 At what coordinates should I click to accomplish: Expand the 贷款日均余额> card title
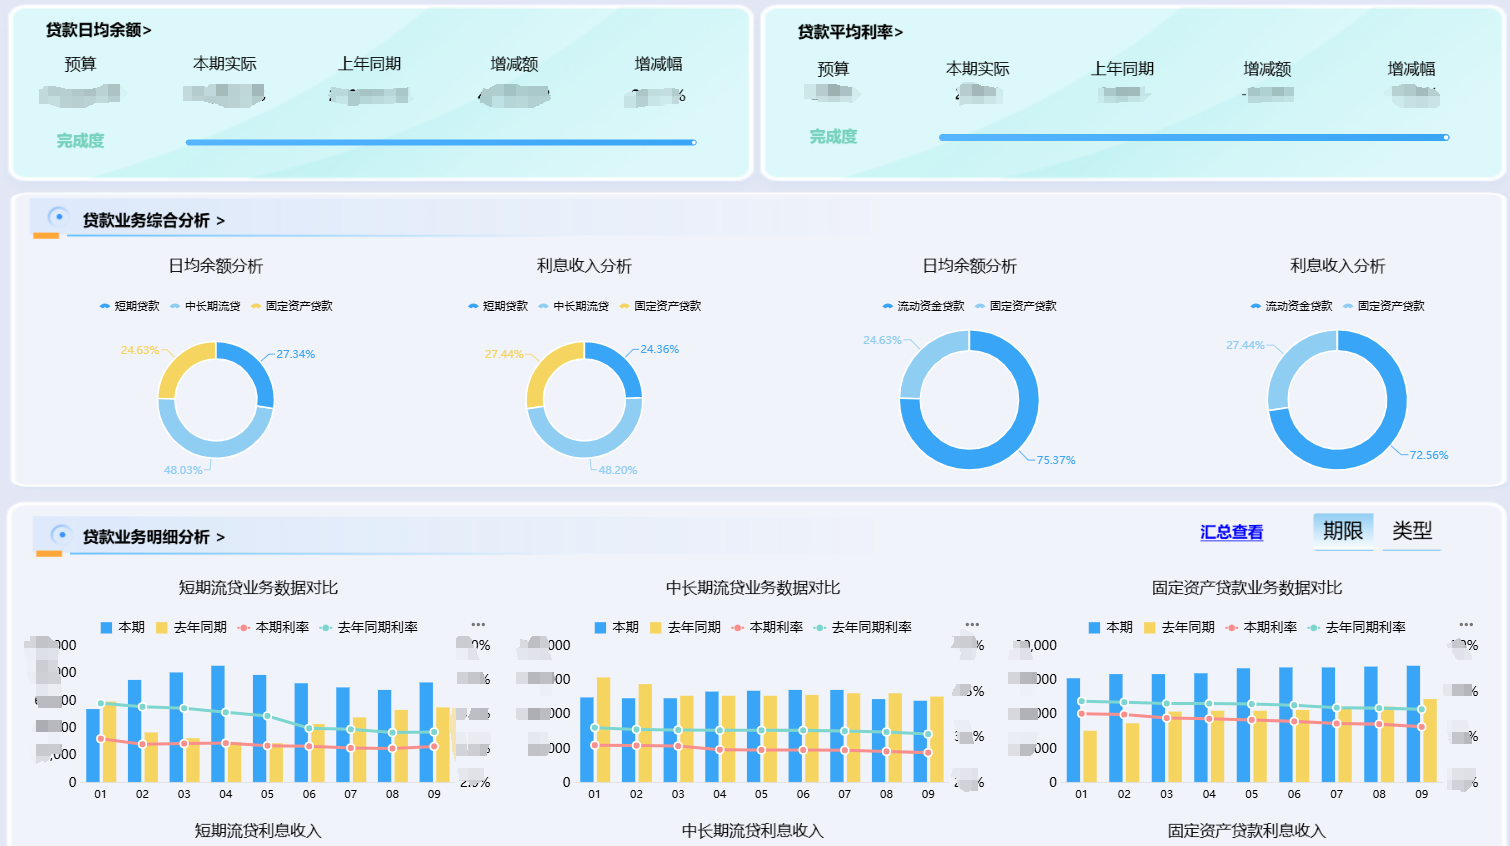[x=98, y=31]
